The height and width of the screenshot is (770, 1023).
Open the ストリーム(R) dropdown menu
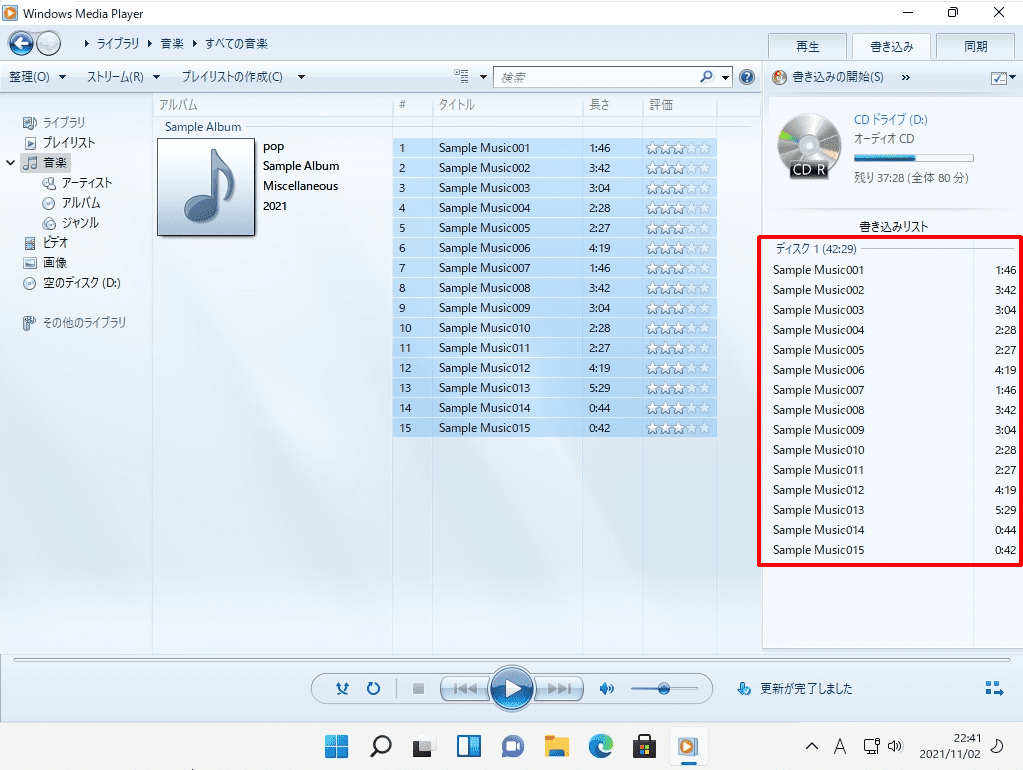(x=123, y=77)
